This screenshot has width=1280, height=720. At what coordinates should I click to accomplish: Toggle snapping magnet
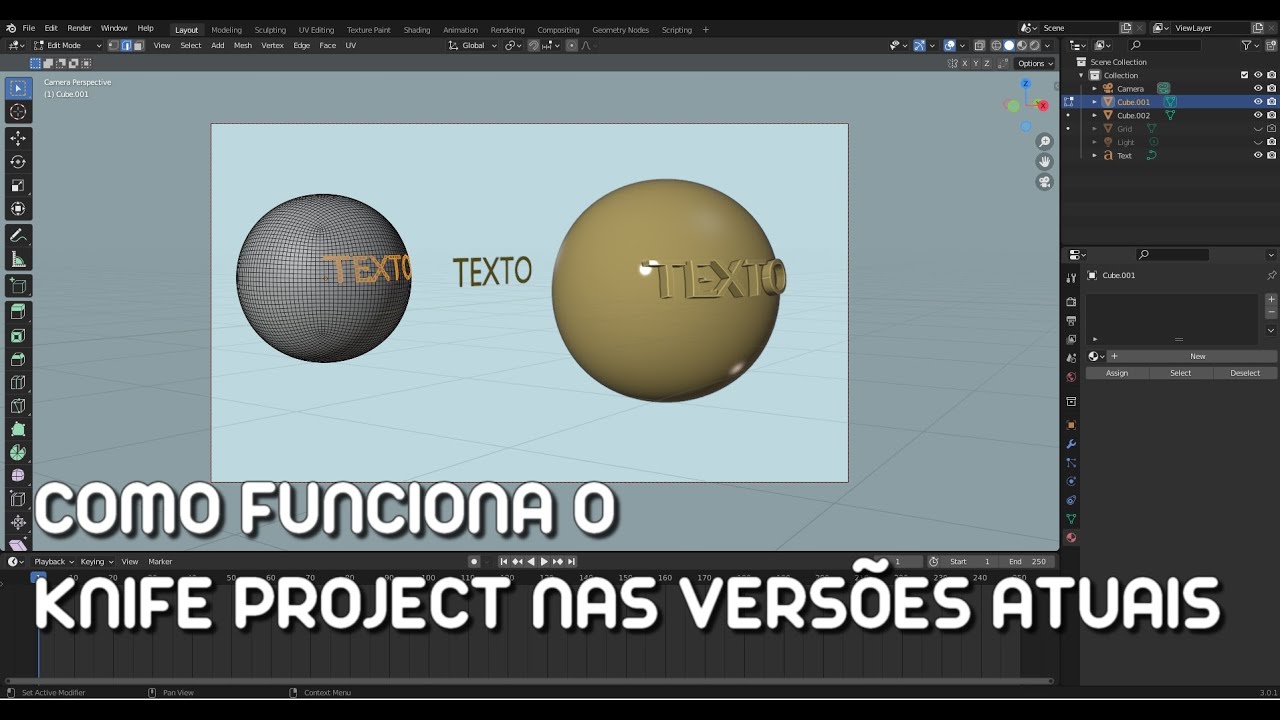click(x=534, y=45)
